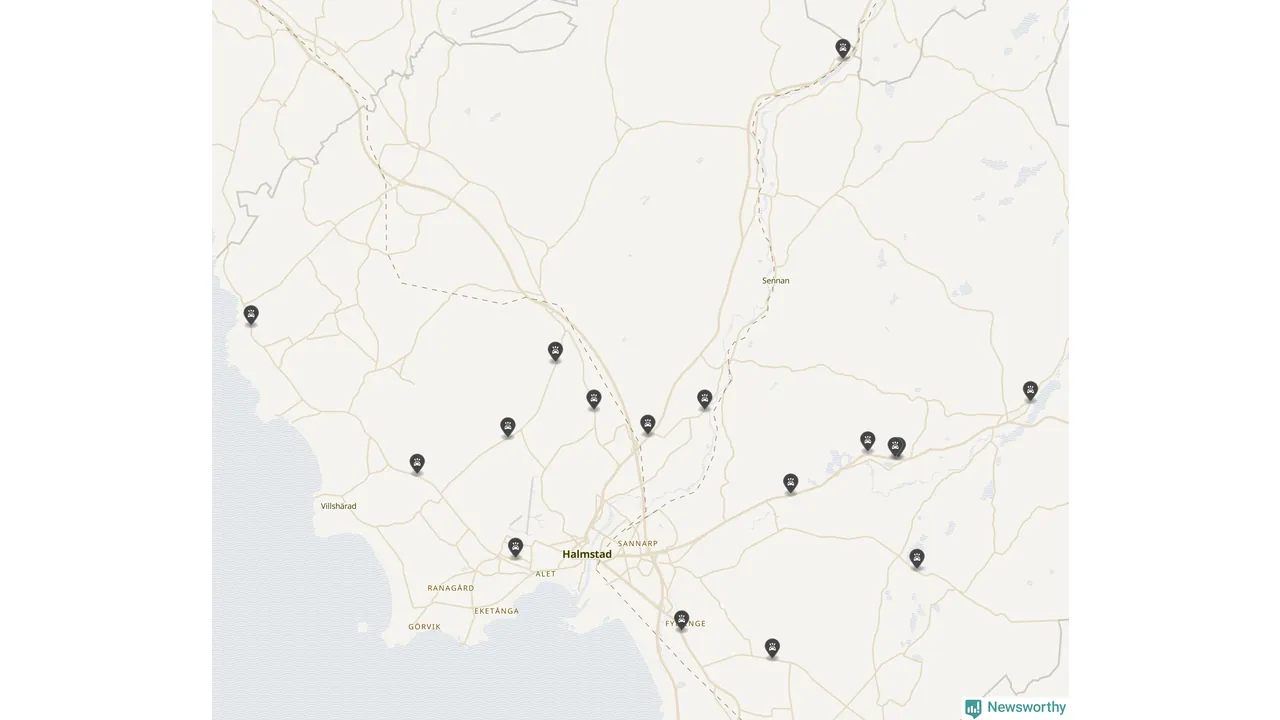Select the marker southeast of the overlapping pair
This screenshot has width=1280, height=720.
[917, 558]
